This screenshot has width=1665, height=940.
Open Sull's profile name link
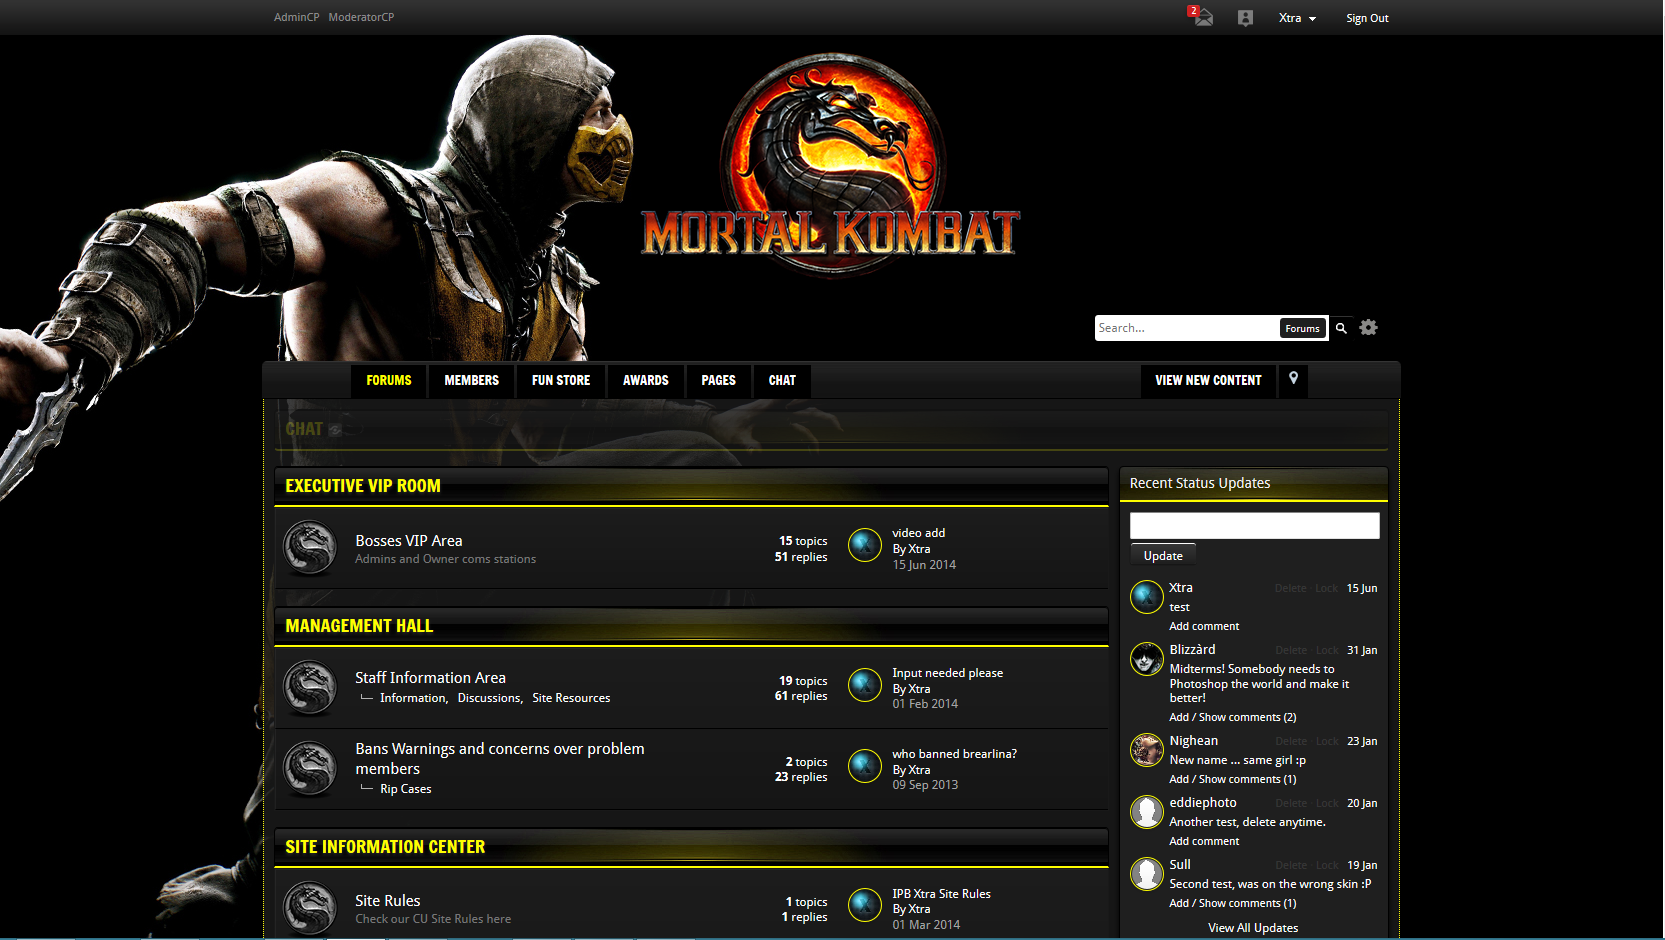1180,865
